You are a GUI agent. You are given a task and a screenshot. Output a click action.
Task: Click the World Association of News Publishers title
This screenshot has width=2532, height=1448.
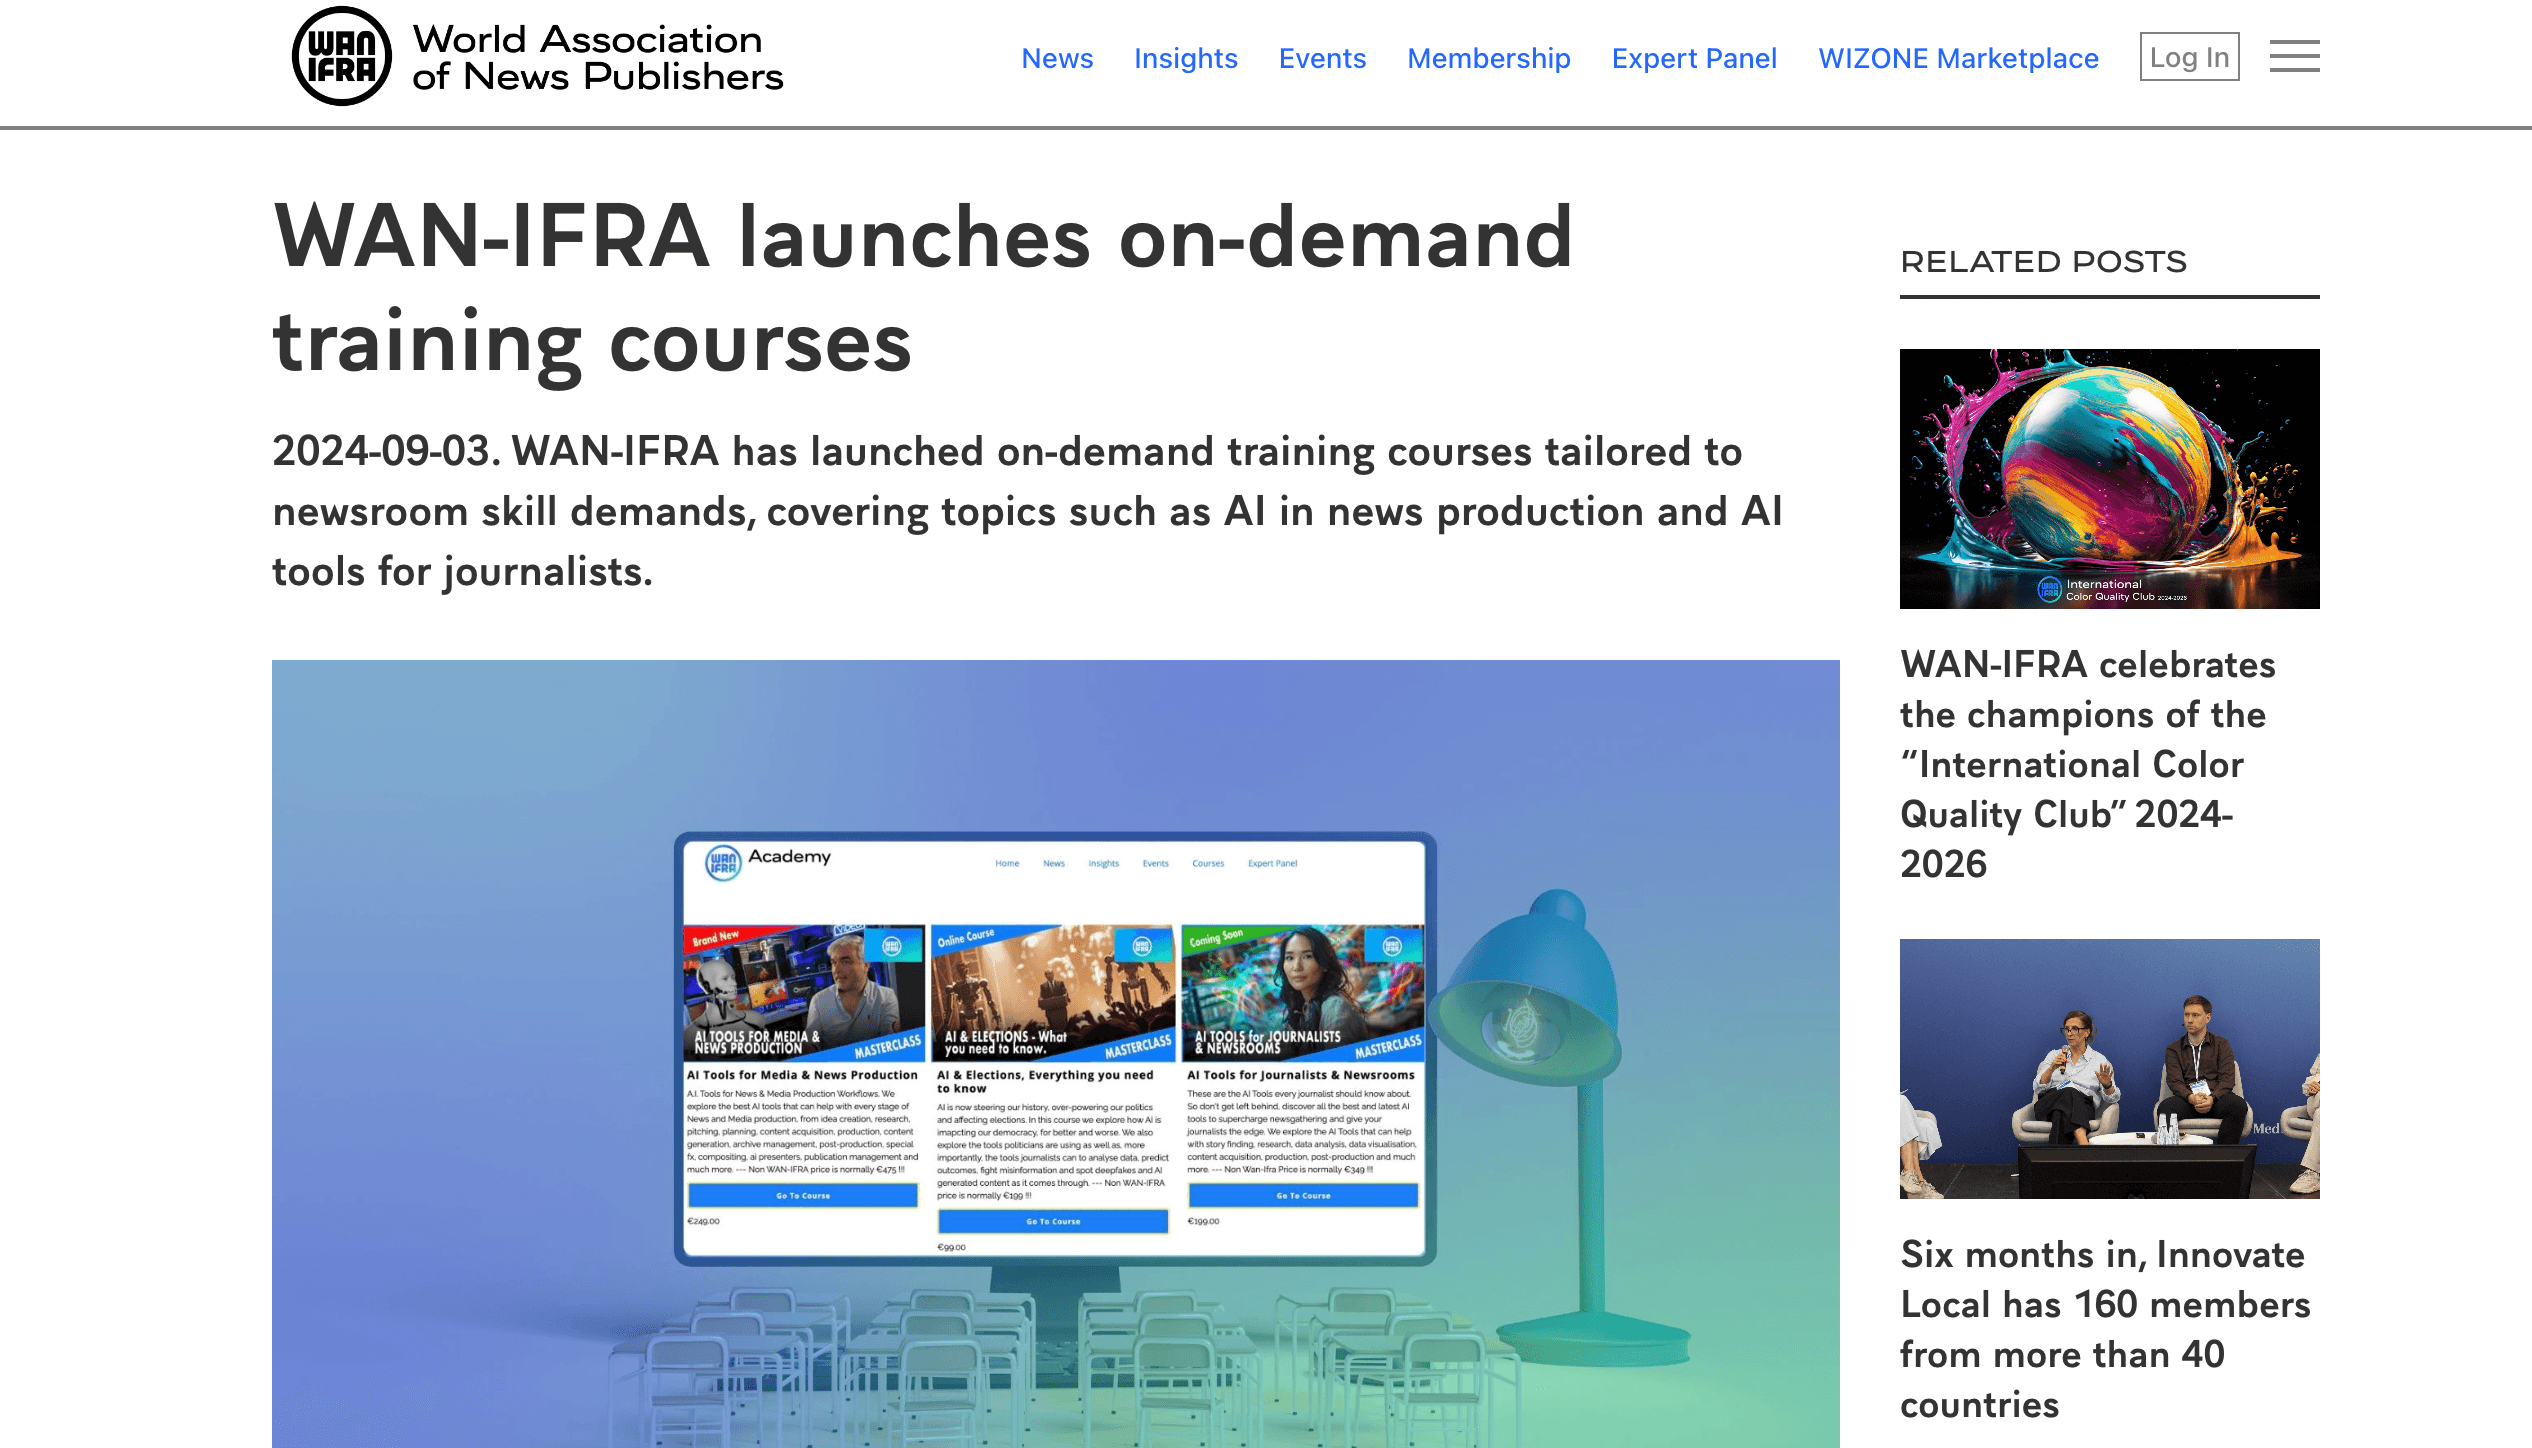[597, 58]
